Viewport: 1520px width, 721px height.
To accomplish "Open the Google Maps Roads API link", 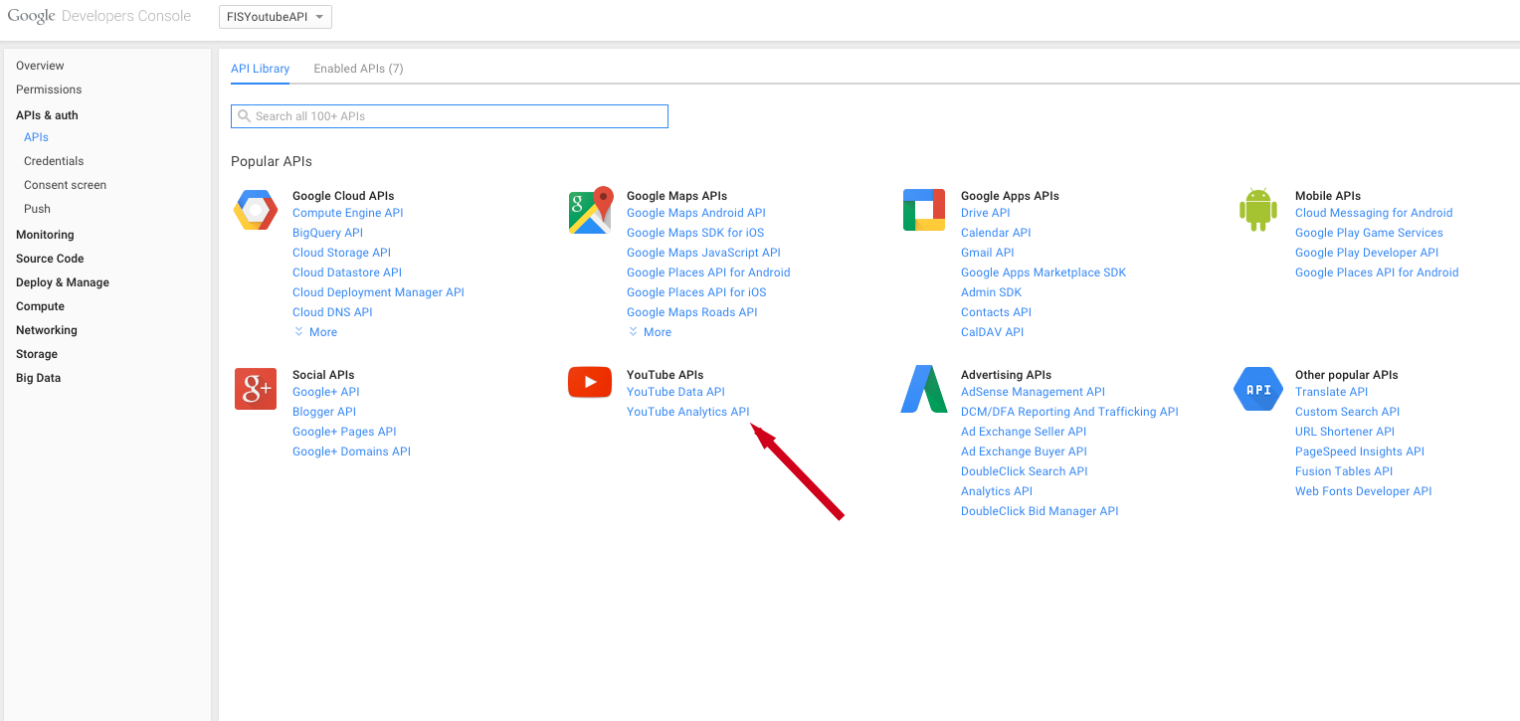I will click(692, 313).
